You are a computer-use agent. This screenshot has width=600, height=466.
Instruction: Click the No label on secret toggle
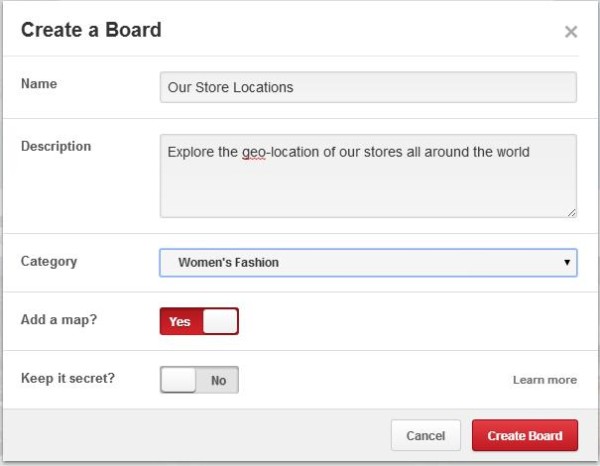pyautogui.click(x=218, y=380)
